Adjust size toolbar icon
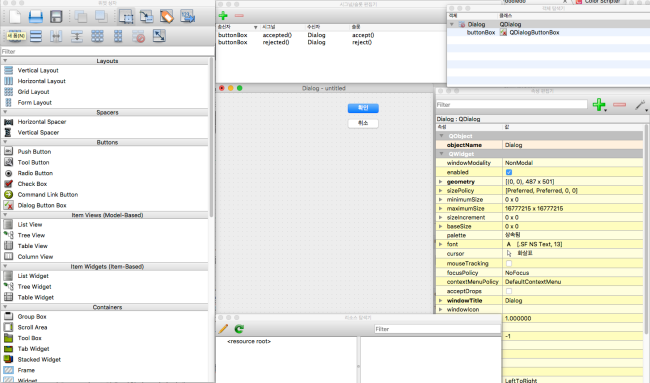 (159, 36)
